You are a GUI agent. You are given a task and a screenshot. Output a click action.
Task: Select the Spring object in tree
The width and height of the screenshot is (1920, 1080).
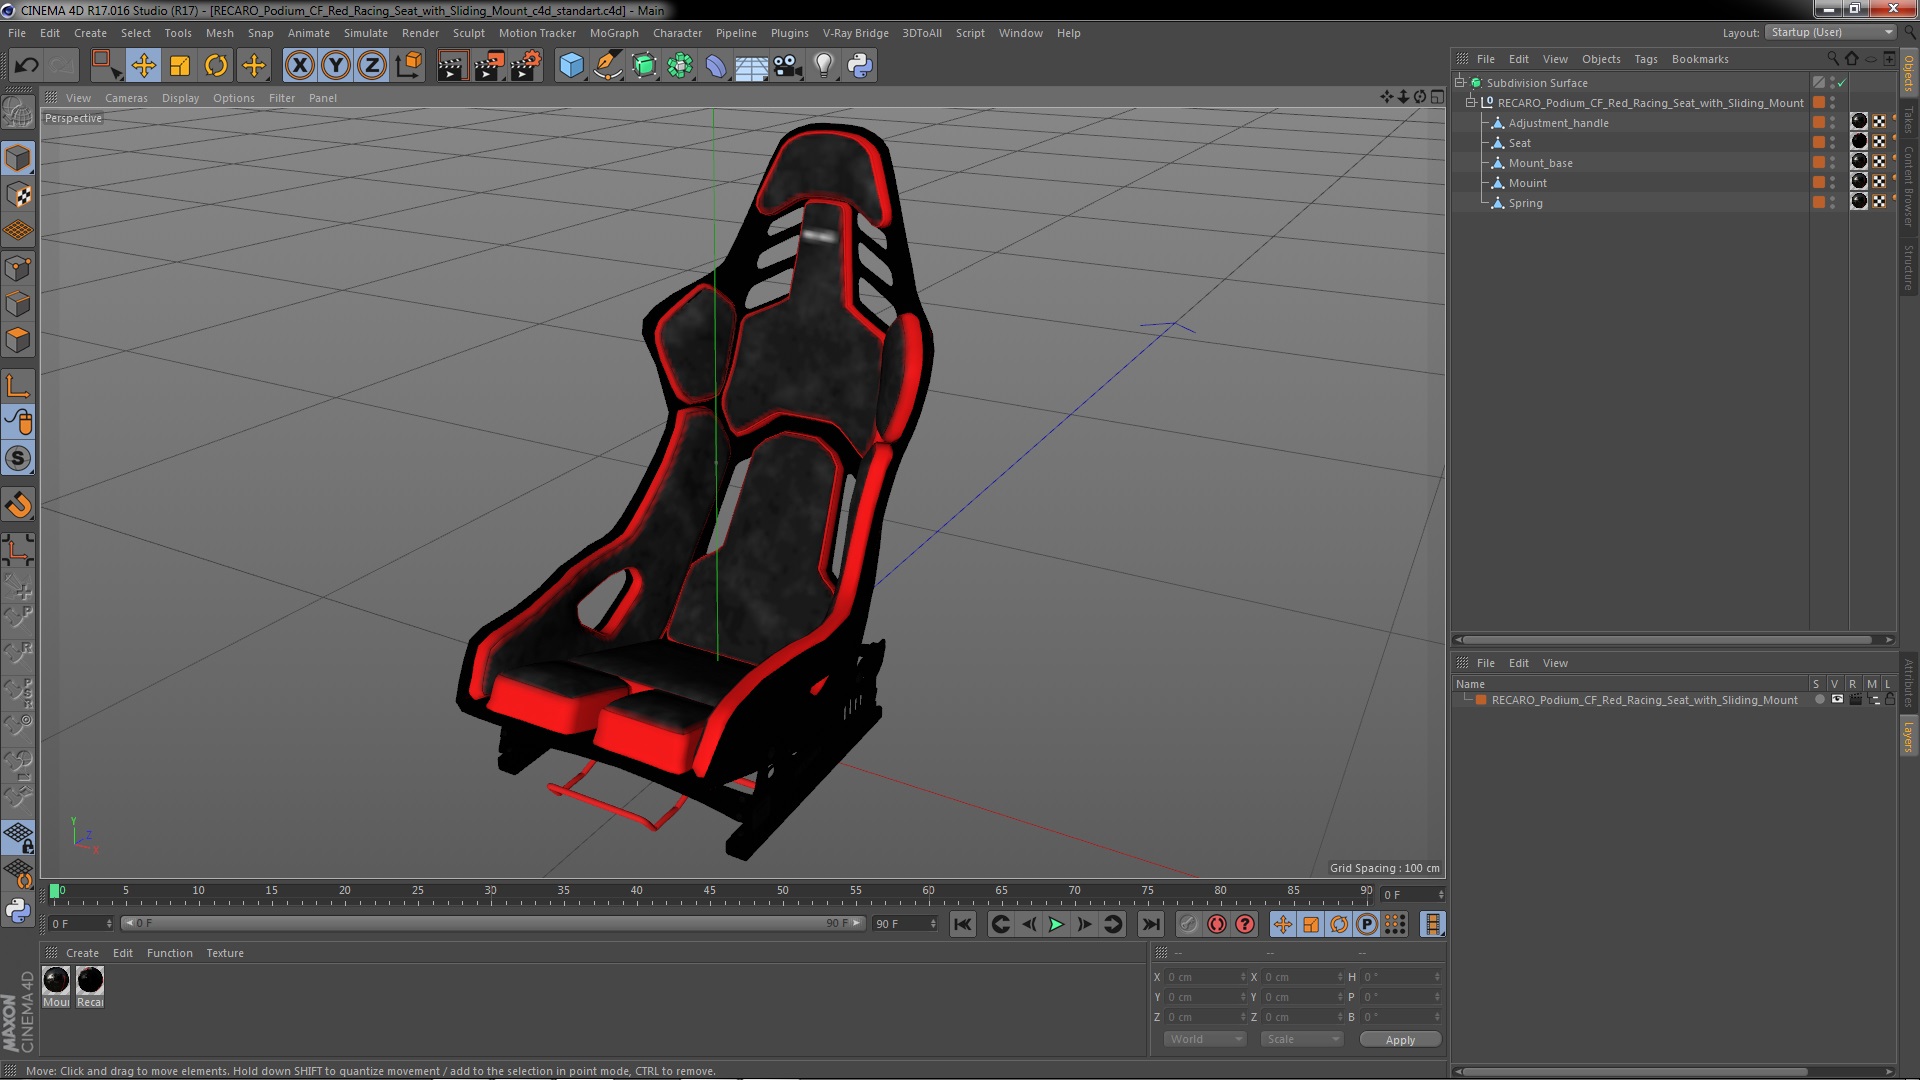(1525, 203)
